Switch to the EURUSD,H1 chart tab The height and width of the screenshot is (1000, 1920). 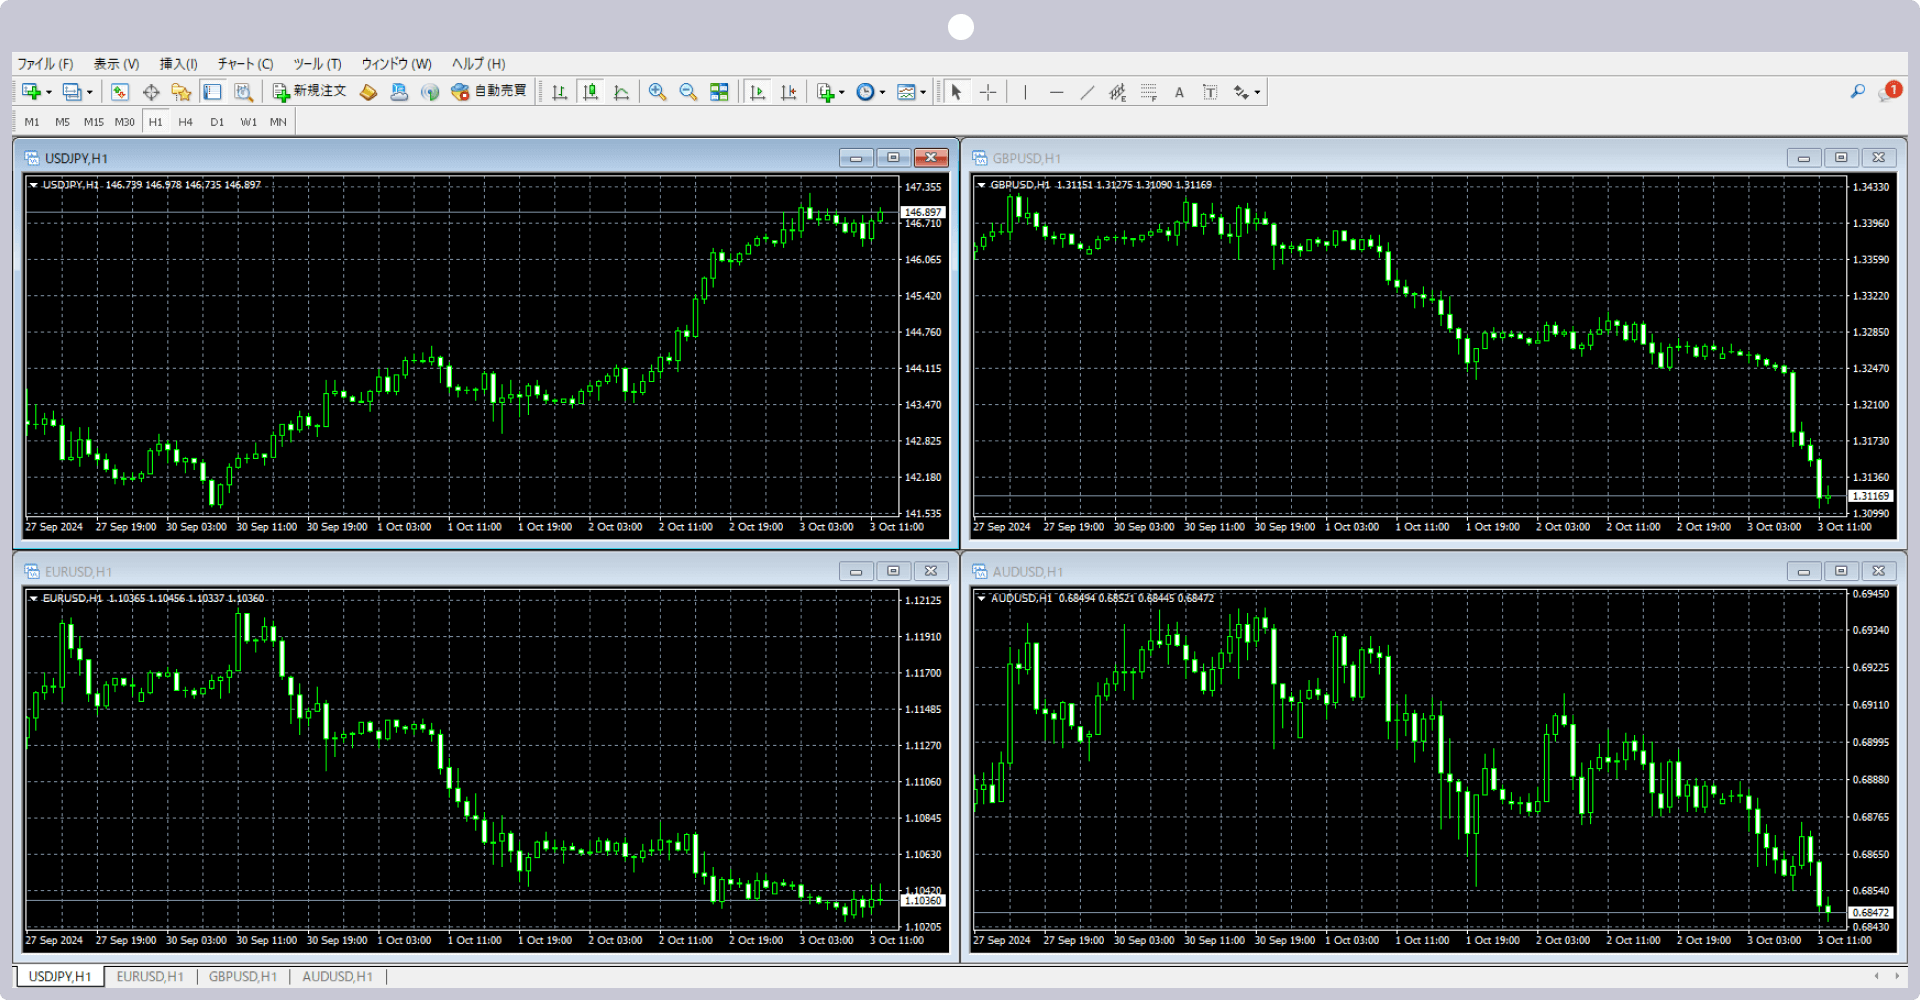[x=150, y=977]
